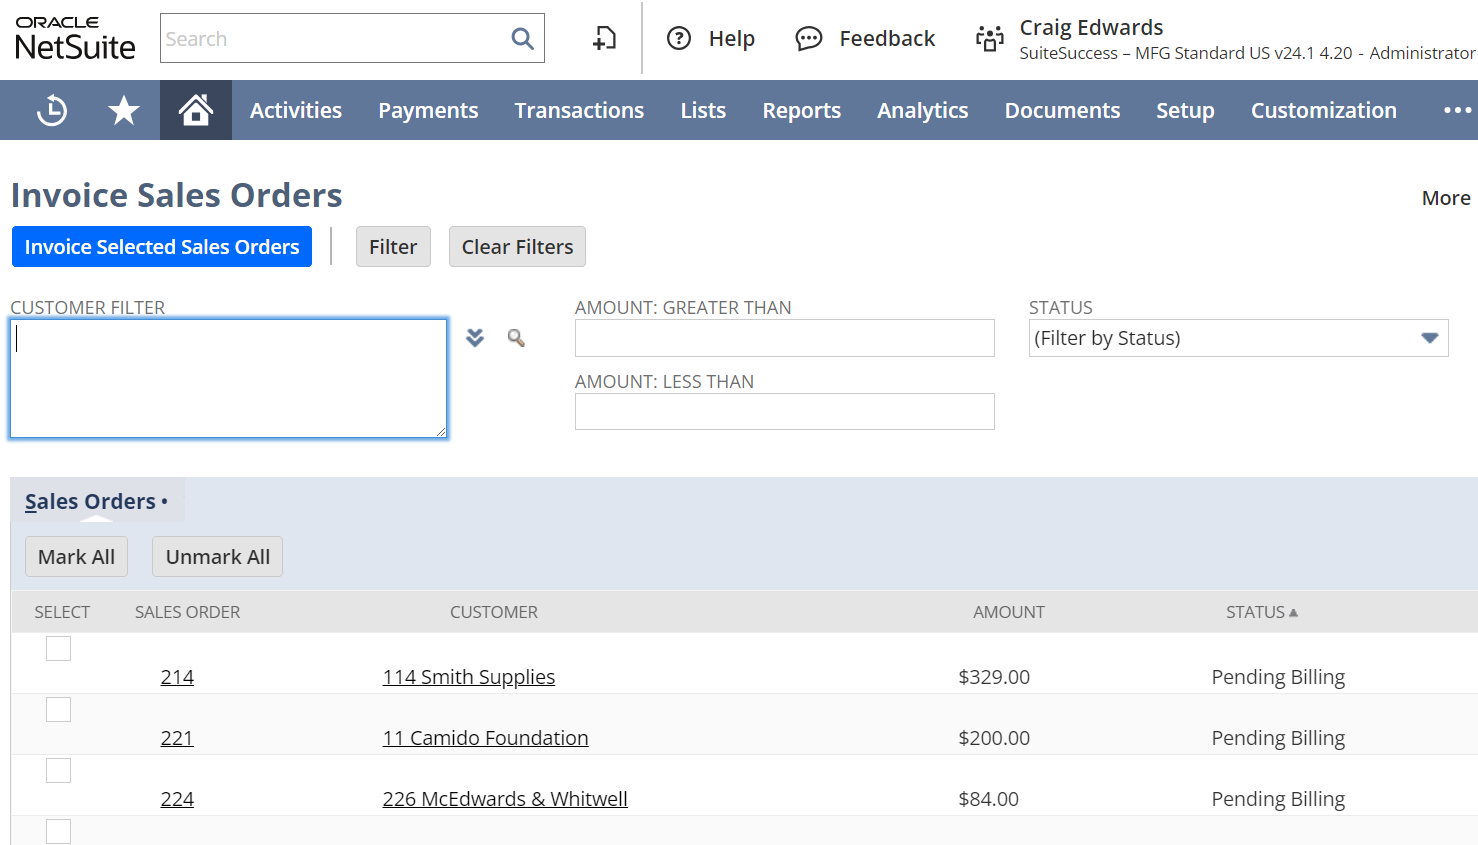This screenshot has height=845, width=1478.
Task: Select the checkbox for sales order 214
Action: tap(59, 648)
